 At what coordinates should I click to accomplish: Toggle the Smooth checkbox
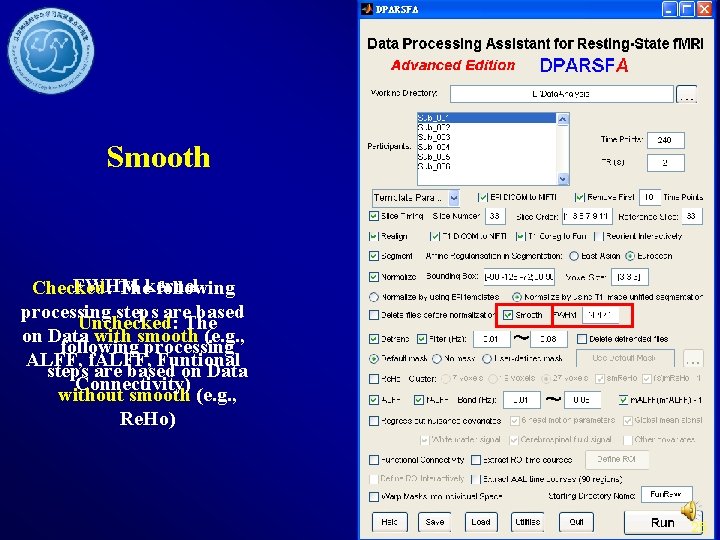tap(507, 315)
